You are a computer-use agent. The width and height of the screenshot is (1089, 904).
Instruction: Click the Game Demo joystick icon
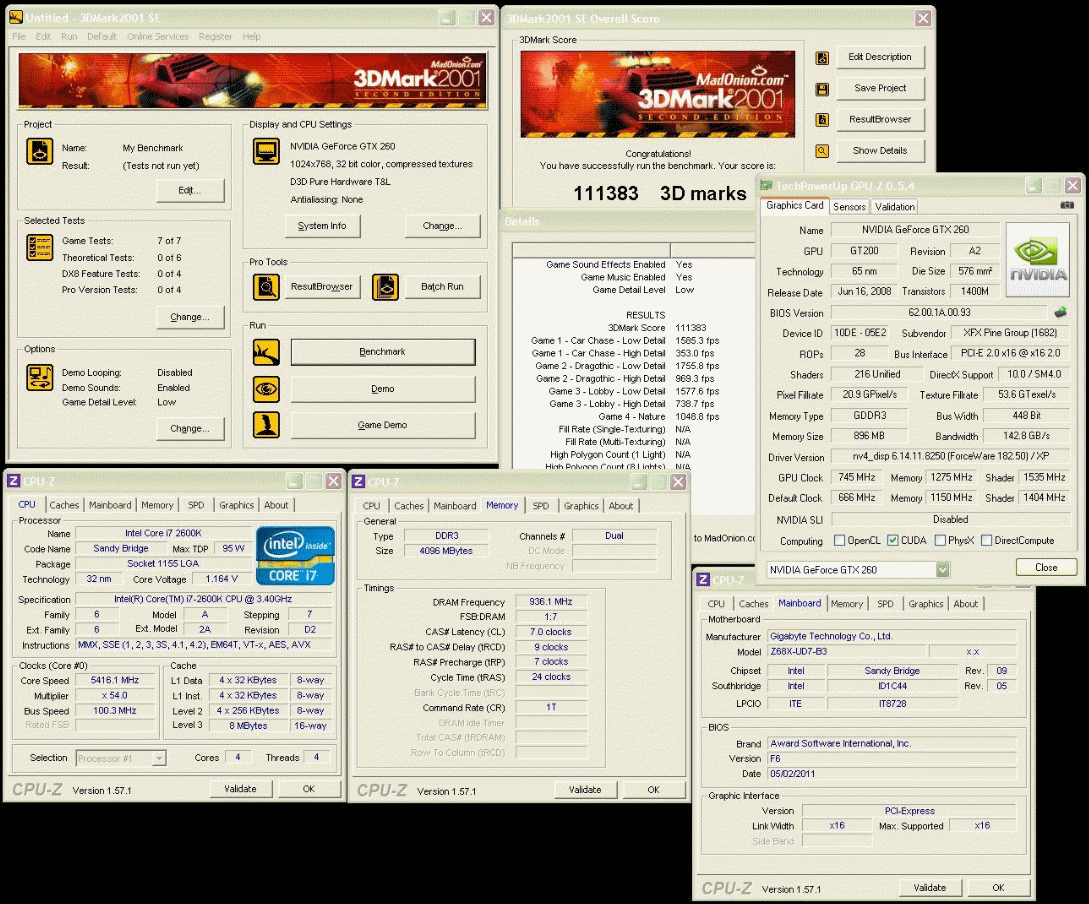[x=266, y=425]
